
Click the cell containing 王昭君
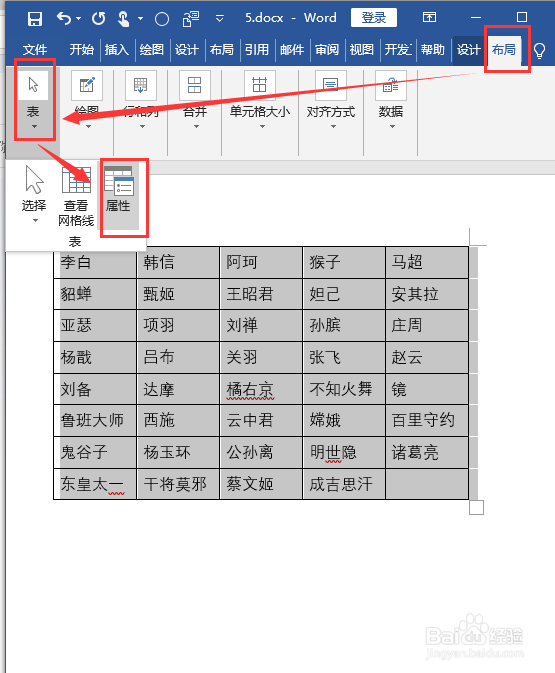click(261, 294)
